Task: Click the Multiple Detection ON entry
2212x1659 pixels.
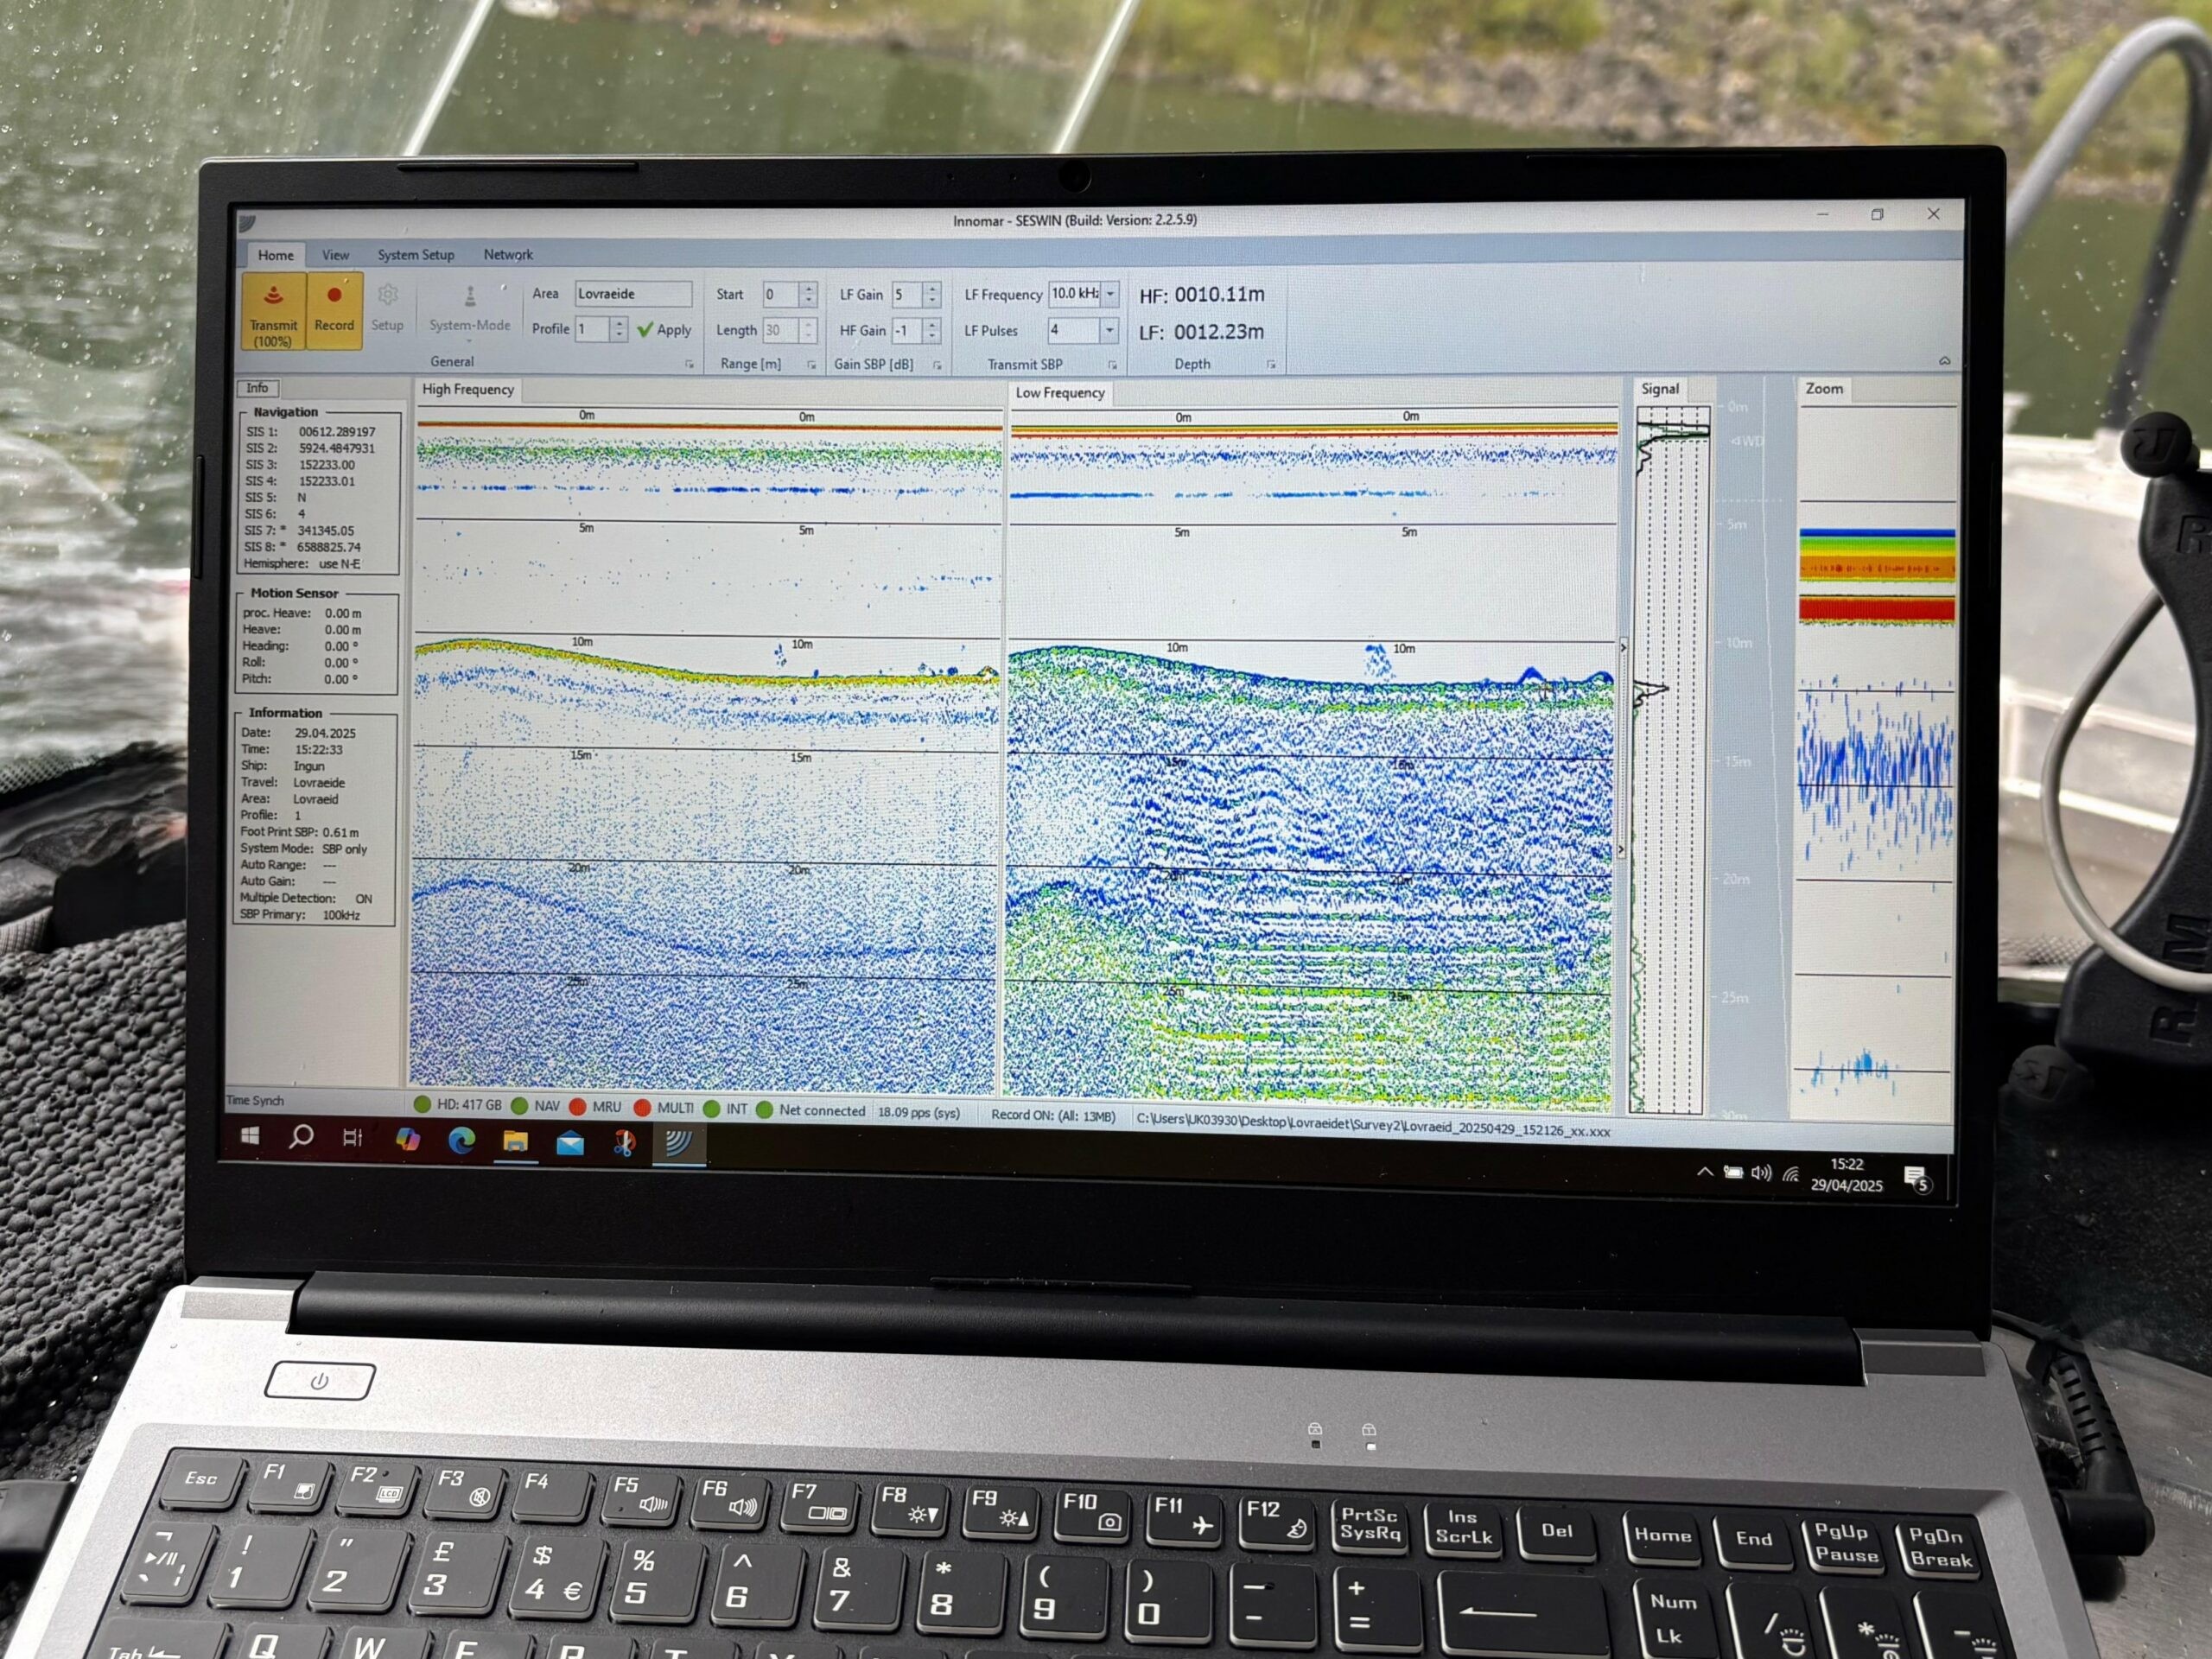Action: pos(306,898)
